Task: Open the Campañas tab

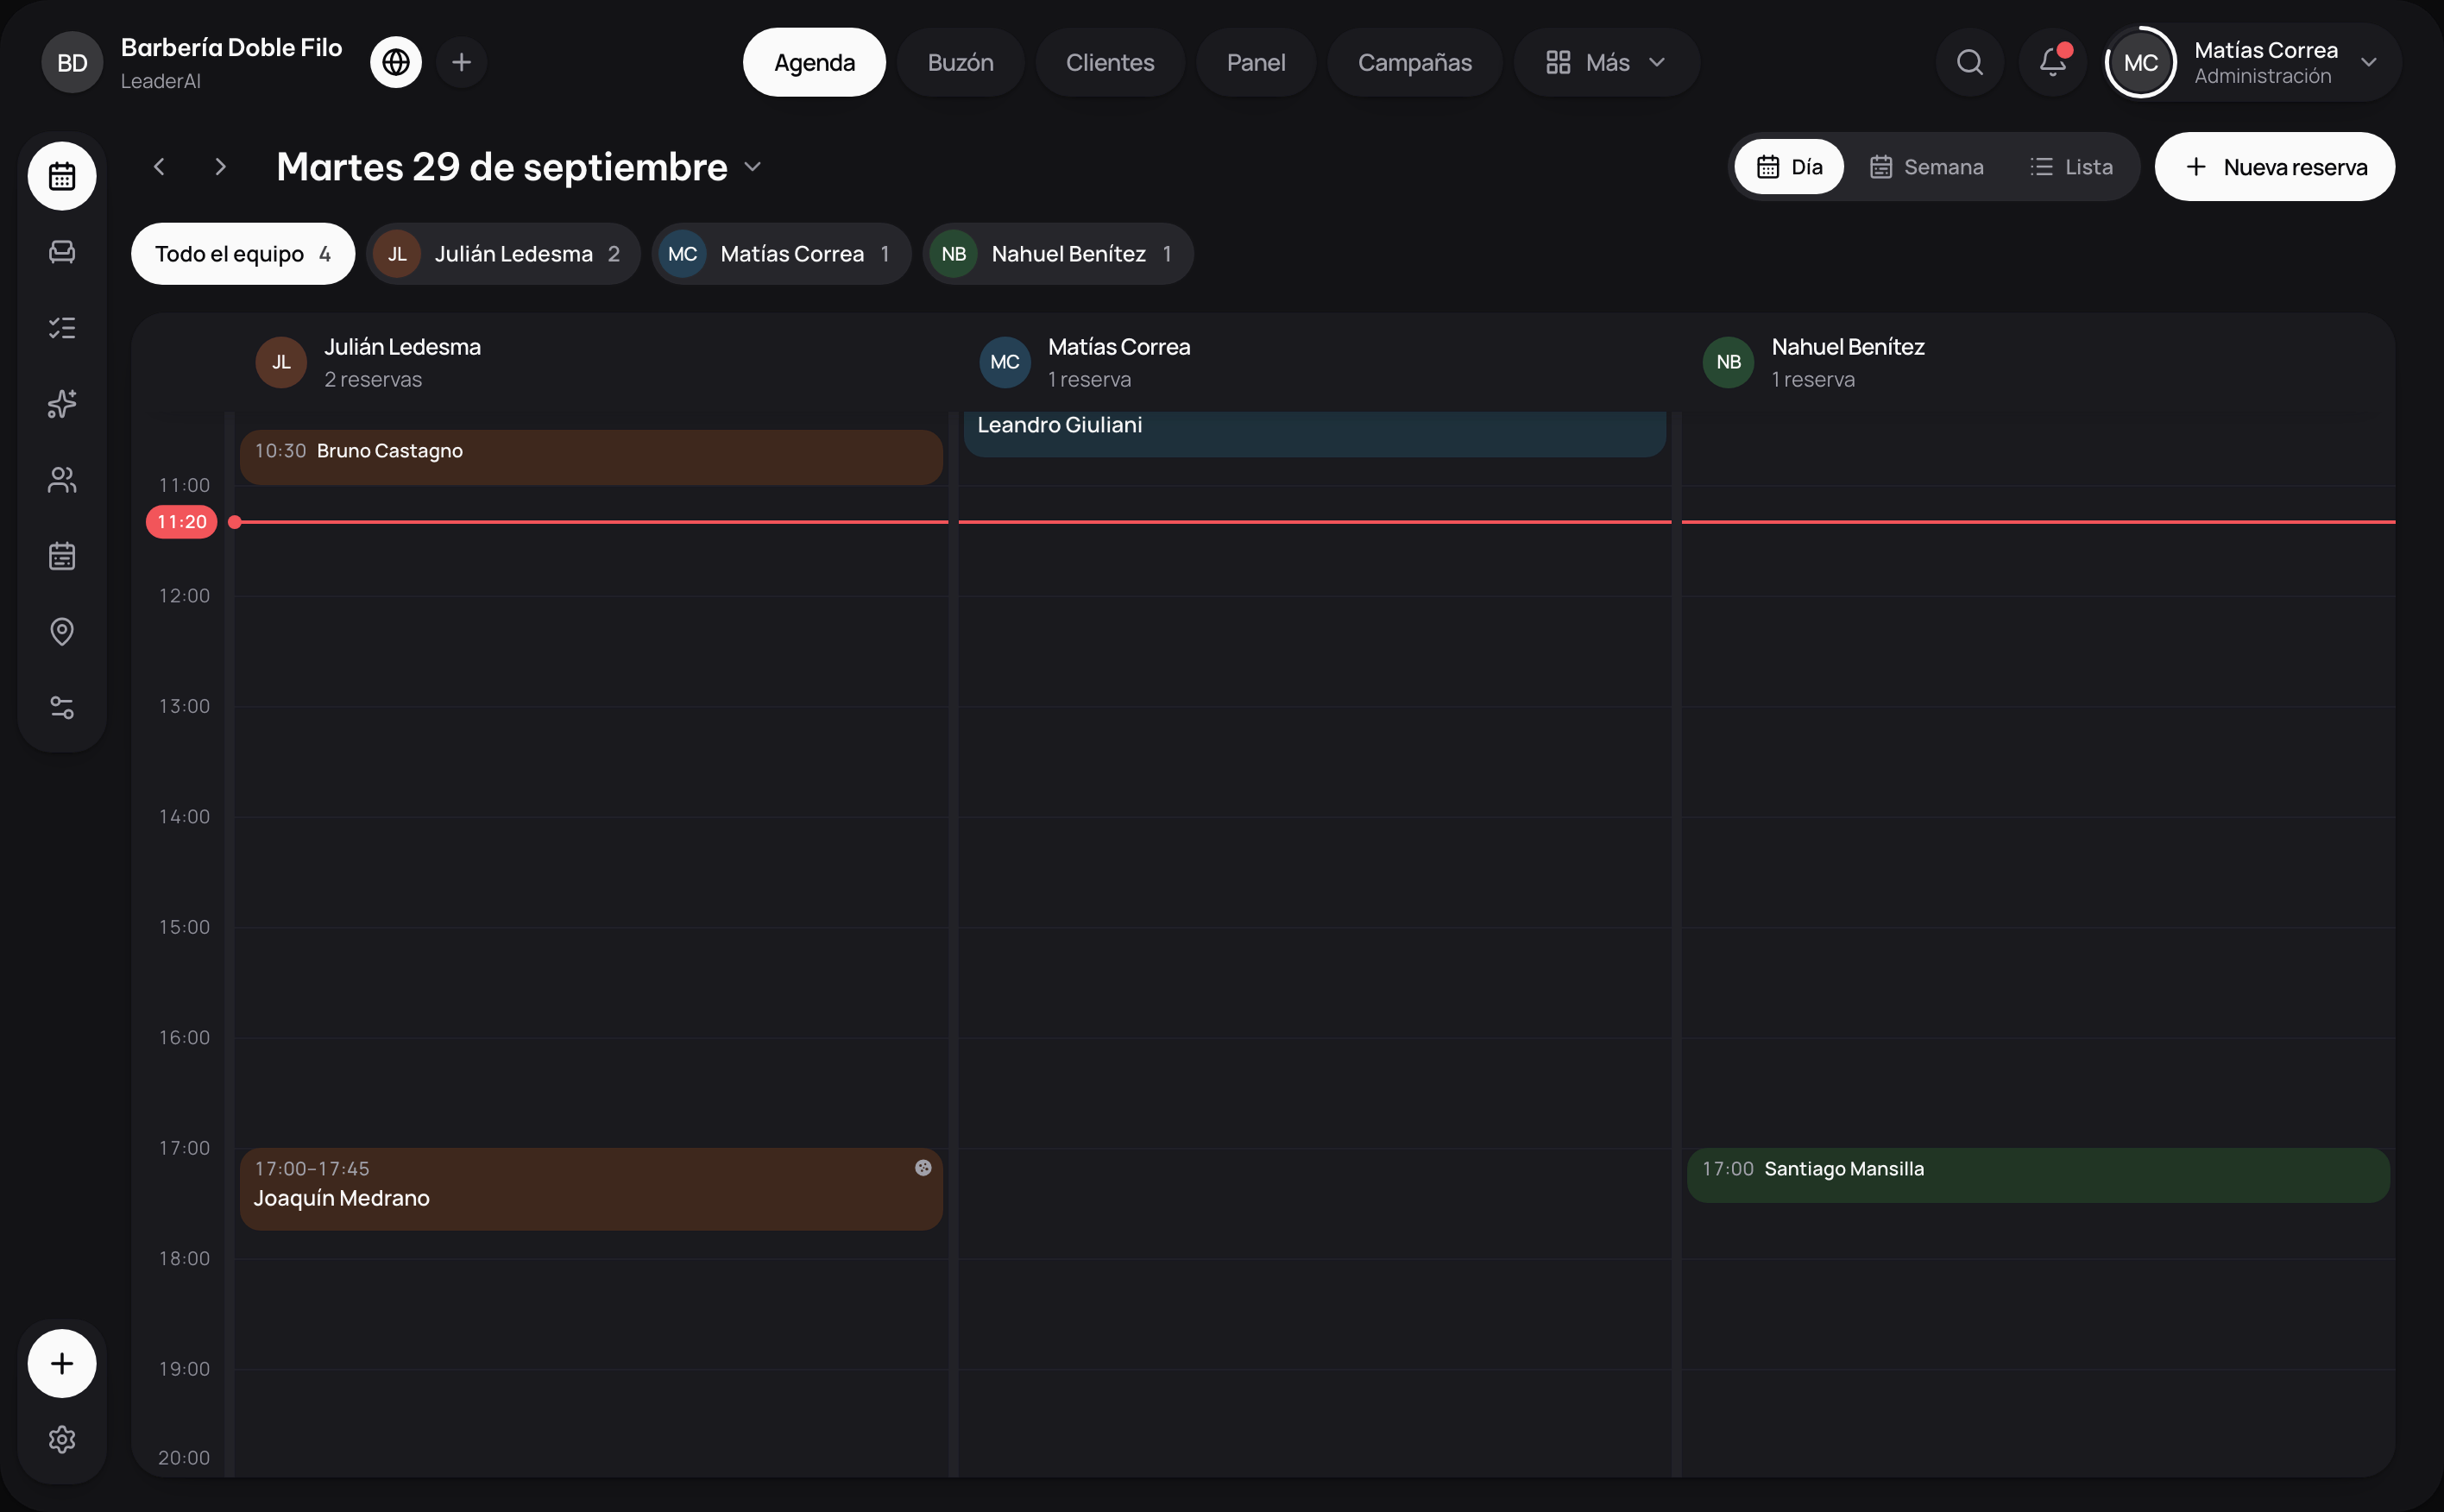Action: [1414, 62]
